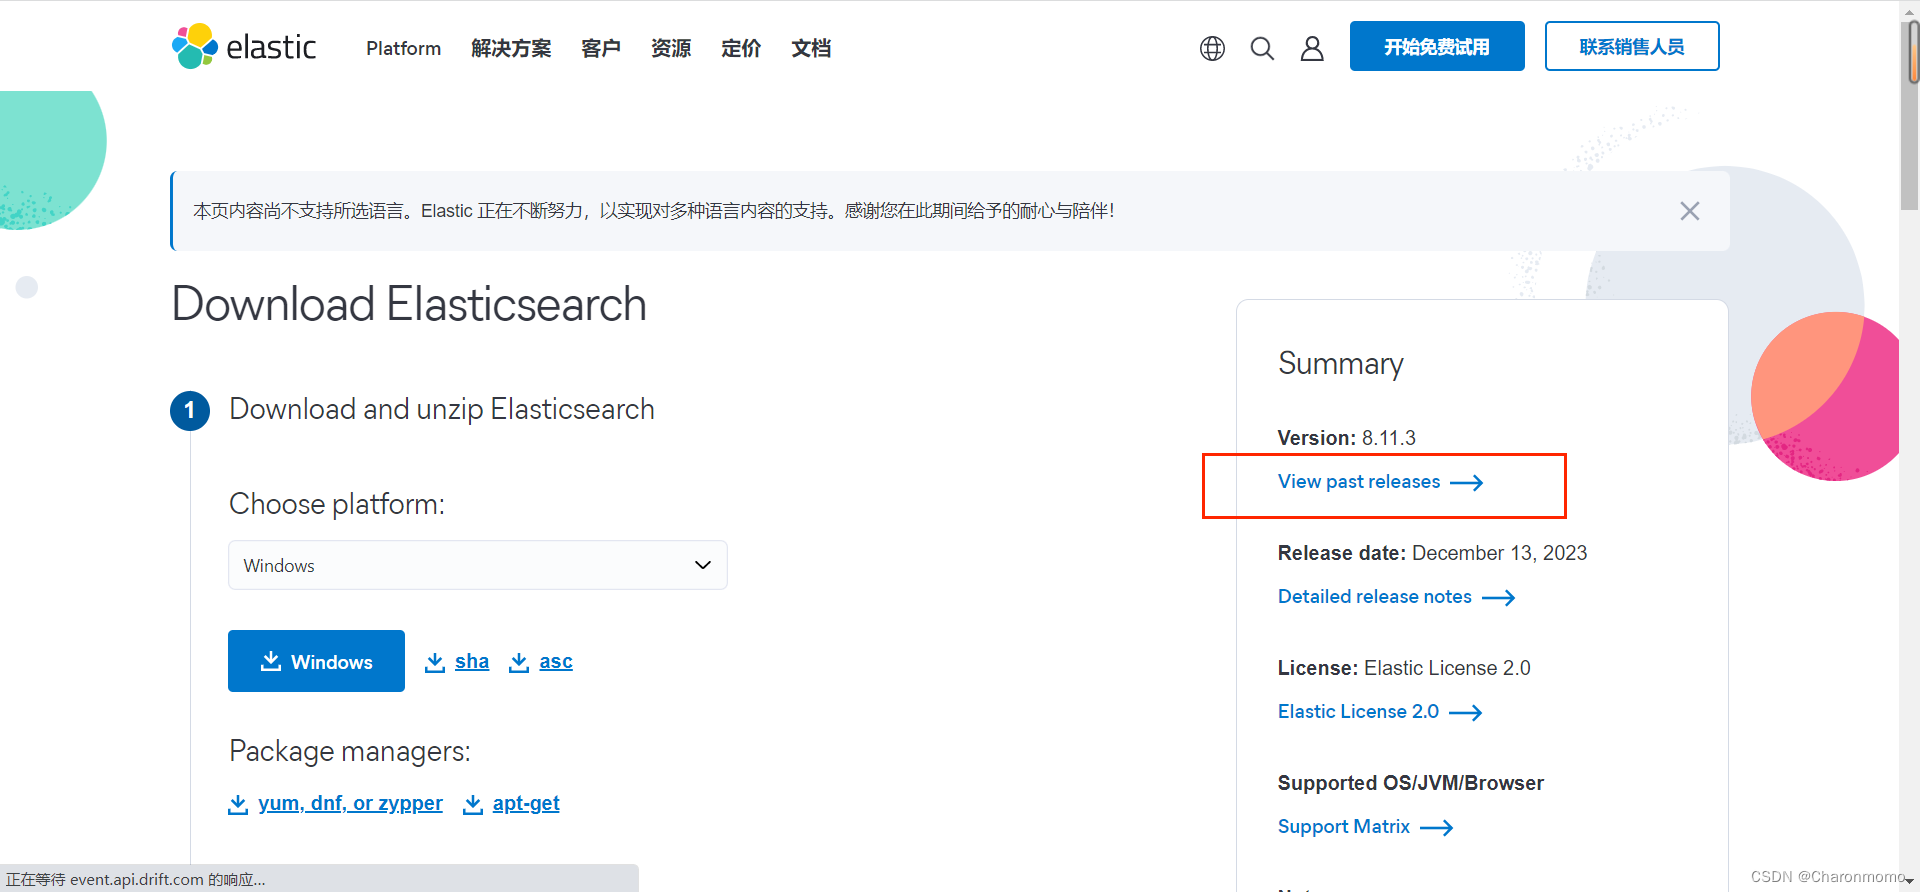The height and width of the screenshot is (892, 1920).
Task: Dismiss the language notice banner
Action: tap(1690, 211)
